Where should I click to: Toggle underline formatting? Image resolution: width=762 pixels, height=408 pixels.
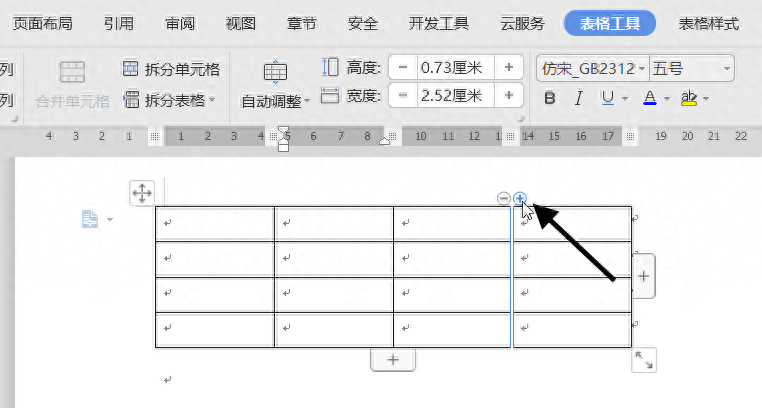pos(607,98)
